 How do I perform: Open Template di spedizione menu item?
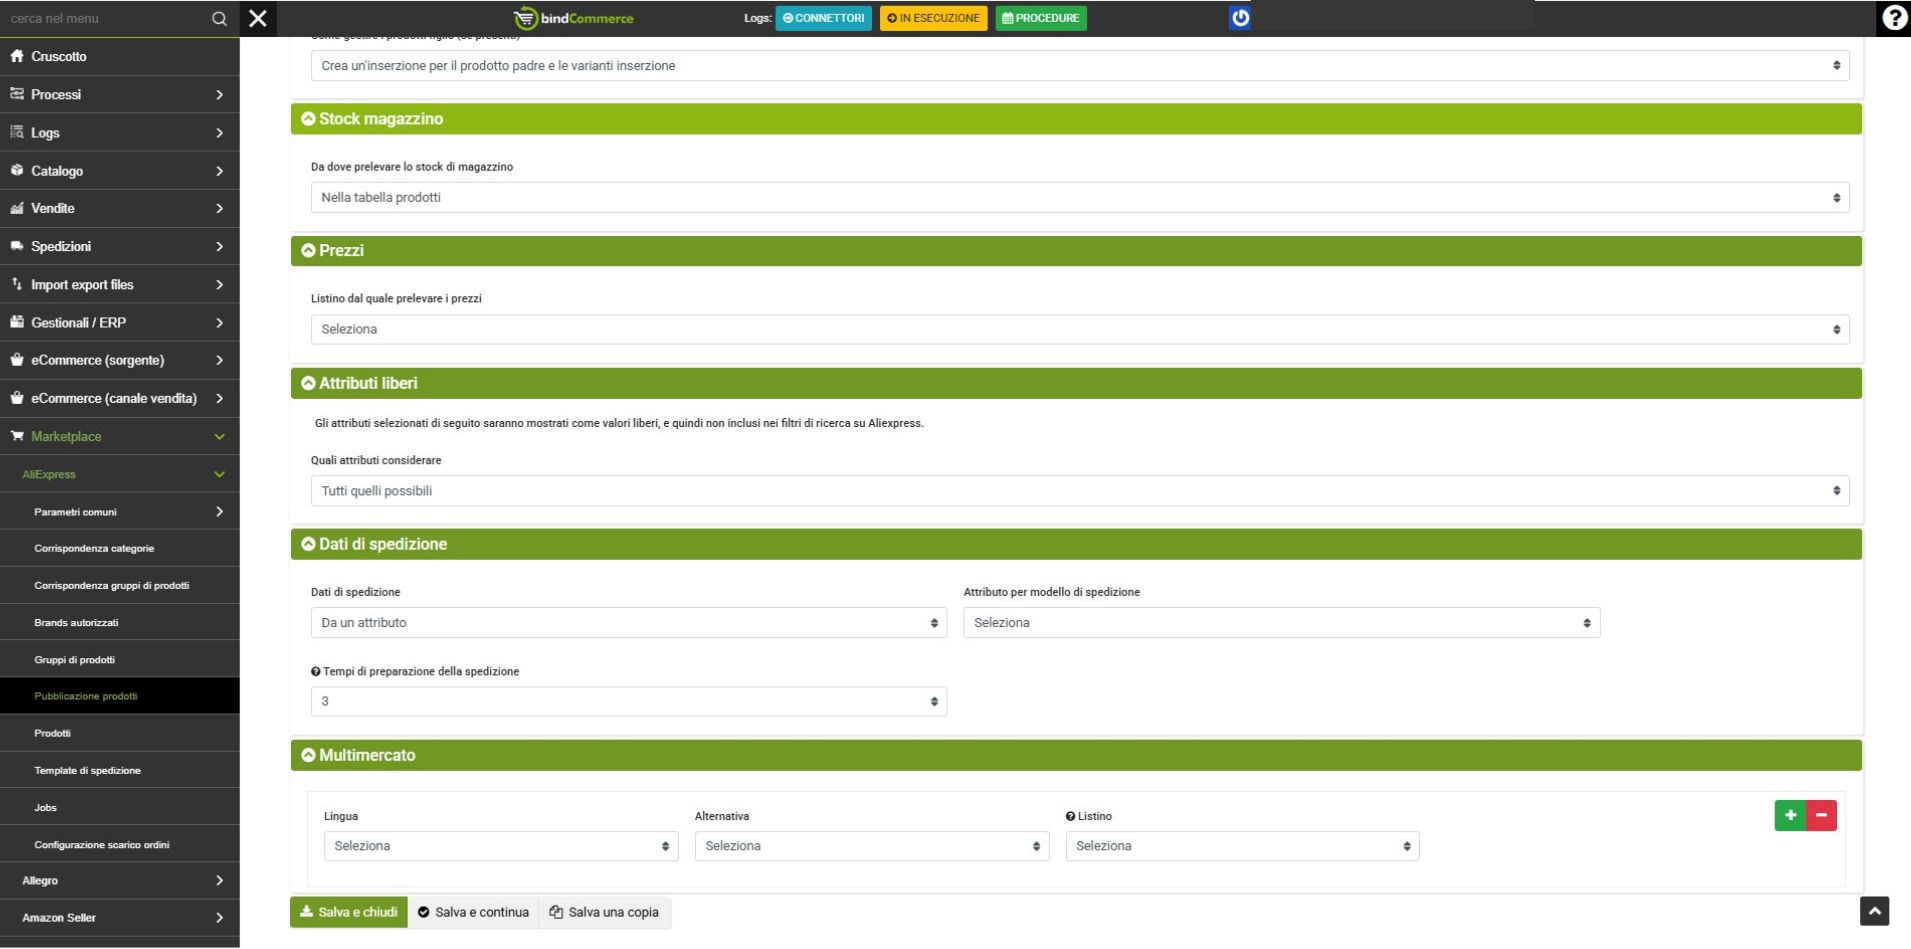point(87,771)
